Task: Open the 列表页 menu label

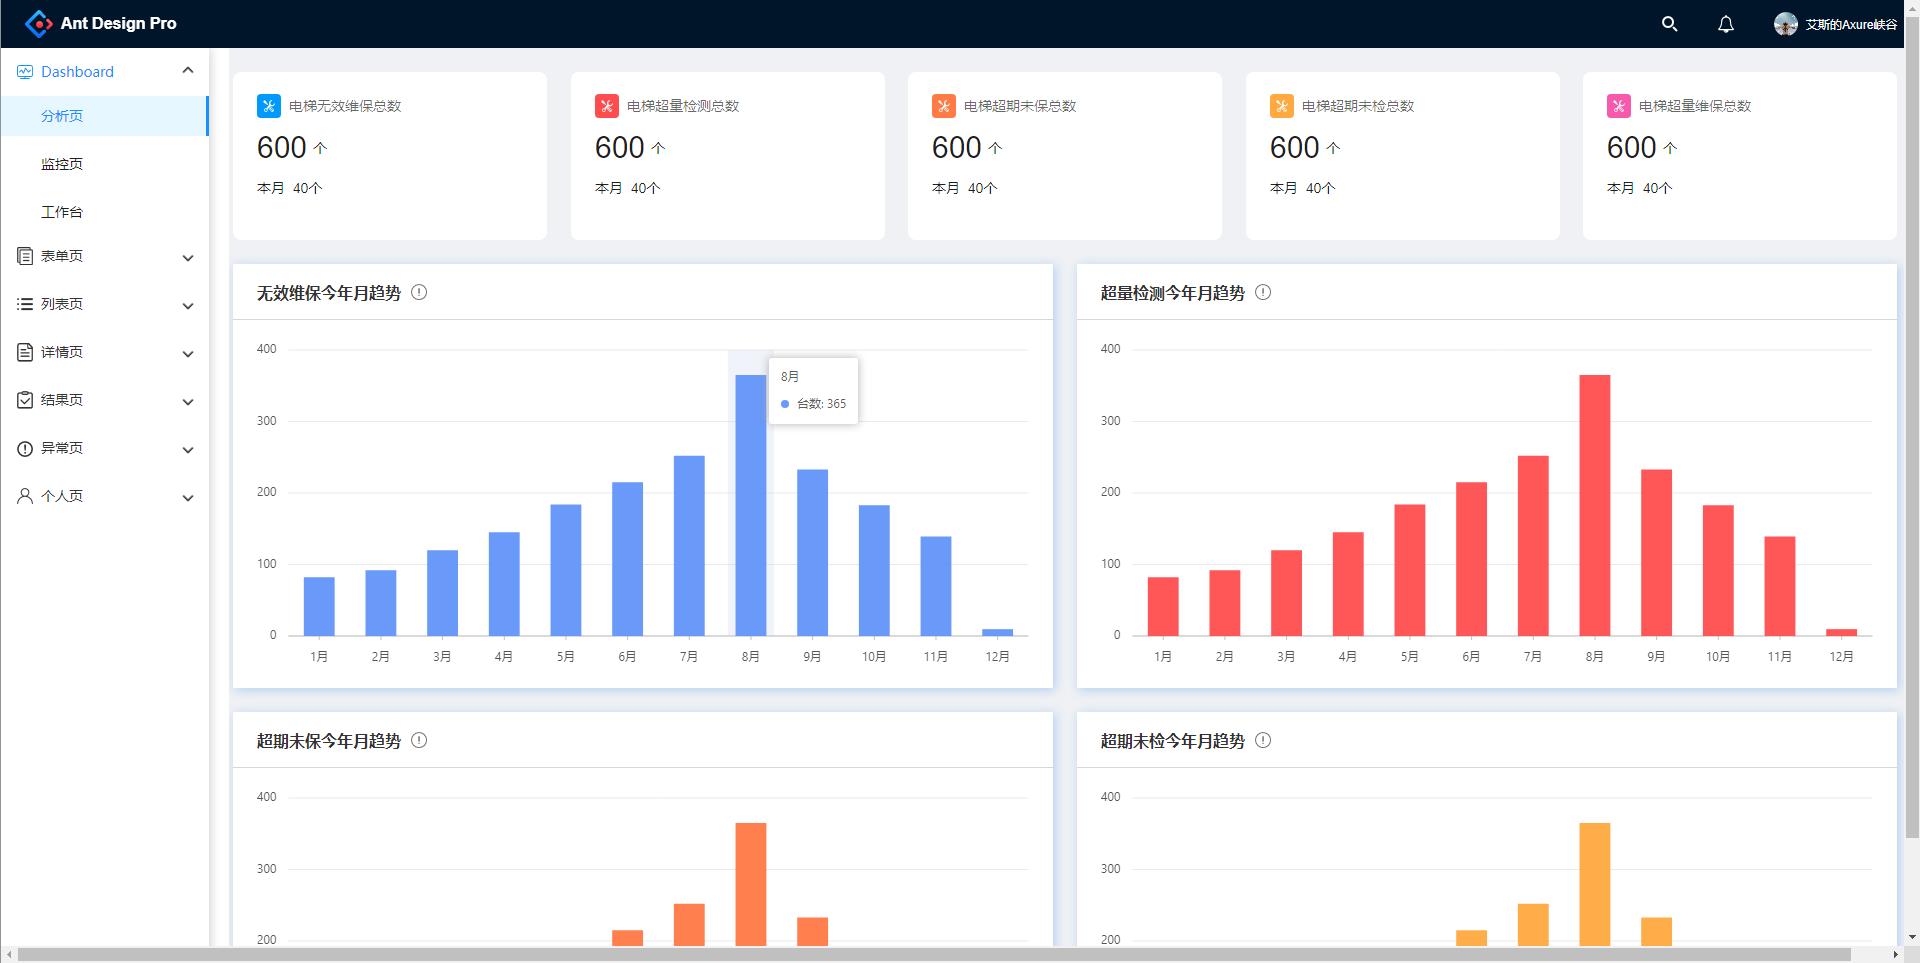Action: coord(62,304)
